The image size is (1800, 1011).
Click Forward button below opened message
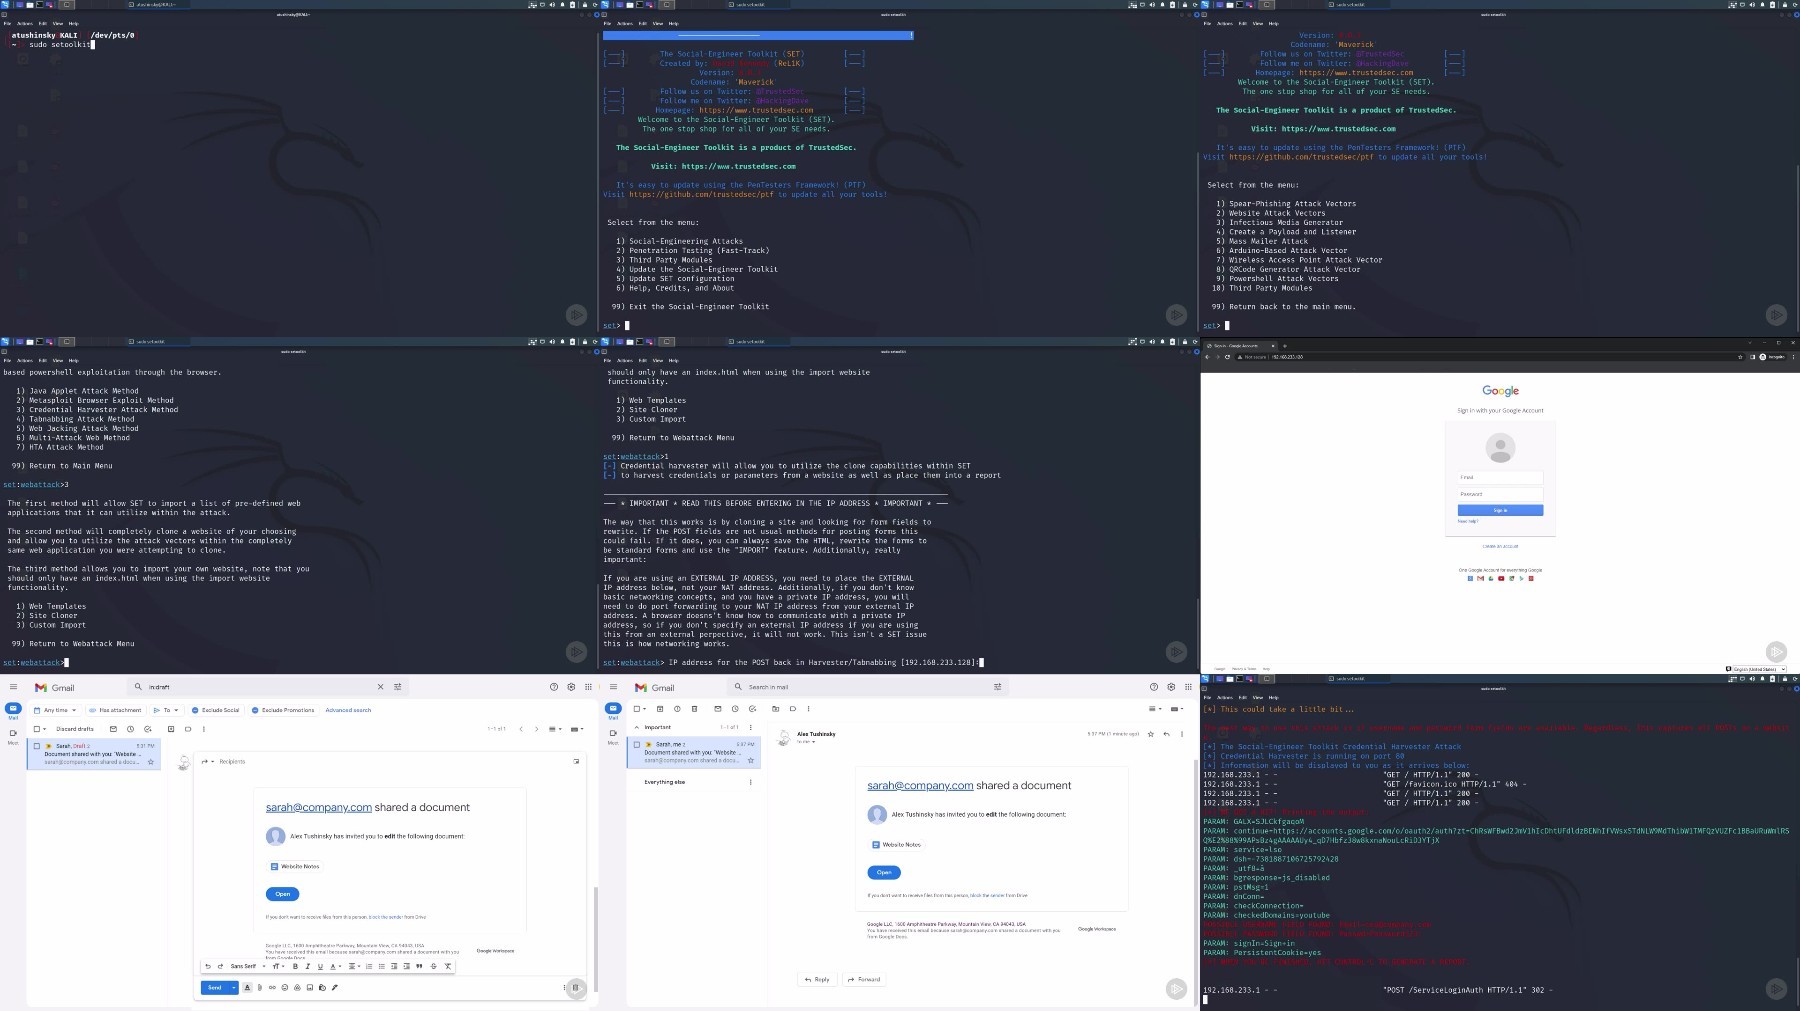tap(864, 979)
